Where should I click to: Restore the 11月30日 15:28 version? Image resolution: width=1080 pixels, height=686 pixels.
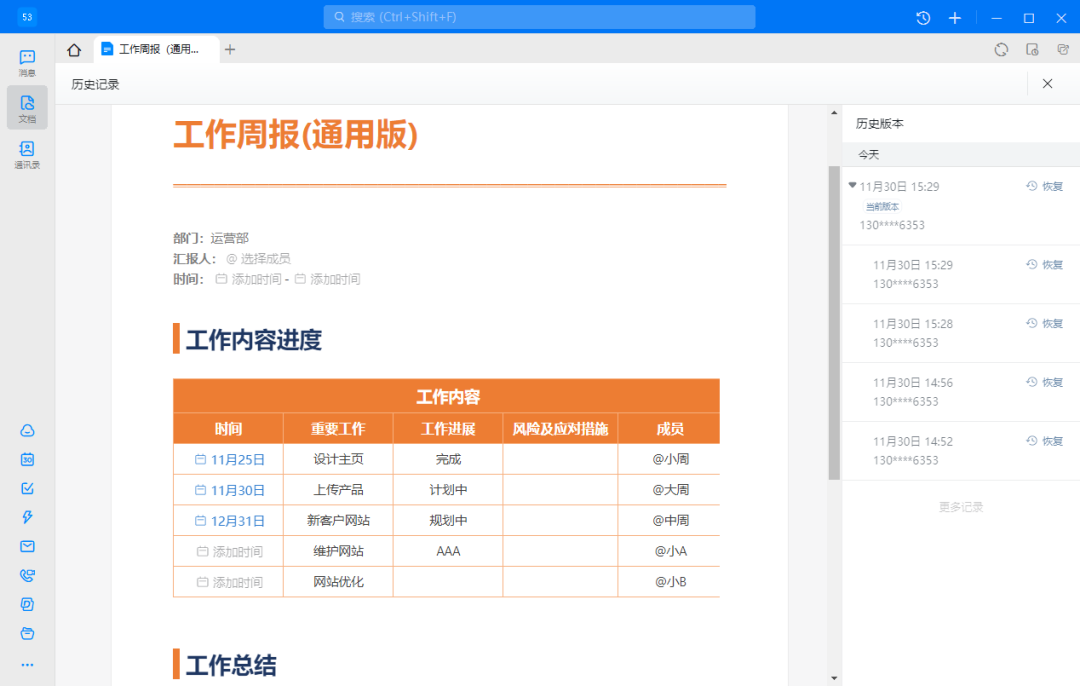coord(1044,323)
